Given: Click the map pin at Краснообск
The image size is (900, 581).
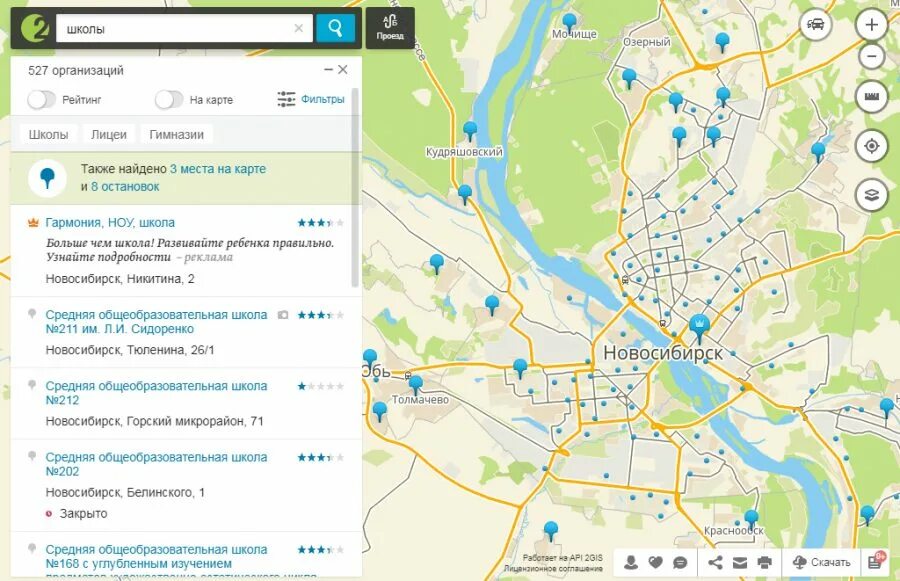Looking at the screenshot, I should pyautogui.click(x=751, y=518).
